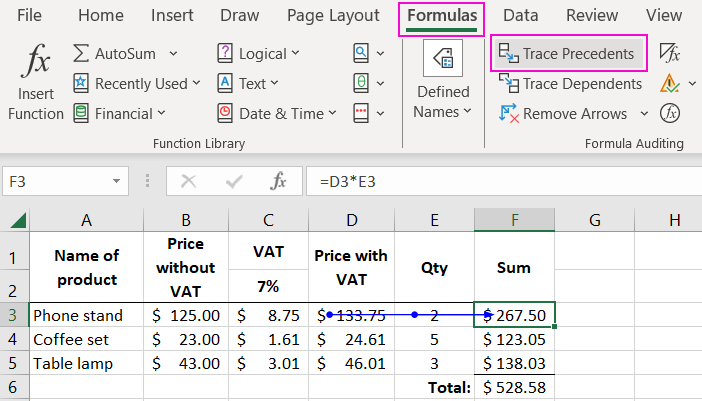Toggle Show Formulas in Formula Auditing

pyautogui.click(x=670, y=54)
